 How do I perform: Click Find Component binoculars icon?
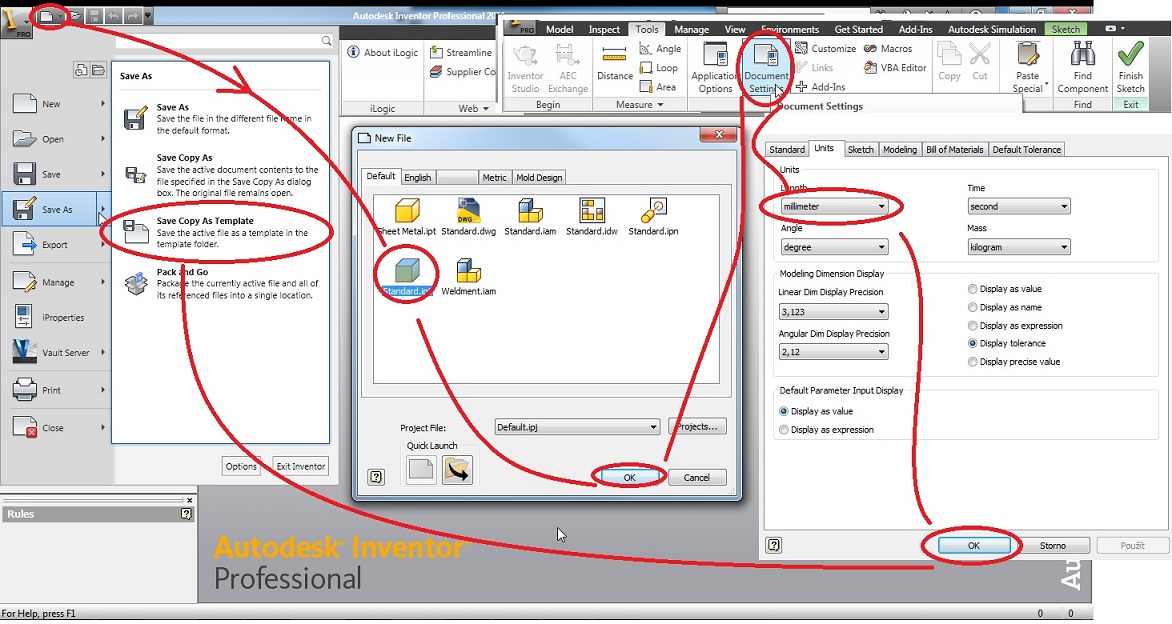pos(1082,55)
